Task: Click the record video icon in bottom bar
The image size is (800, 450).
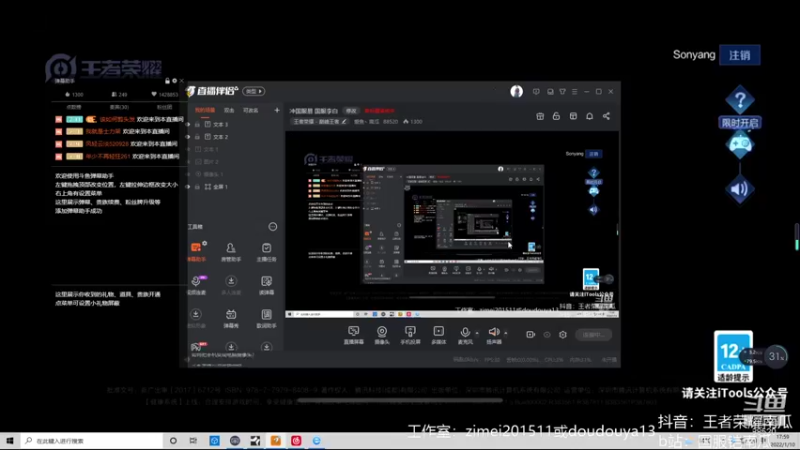Action: click(530, 335)
